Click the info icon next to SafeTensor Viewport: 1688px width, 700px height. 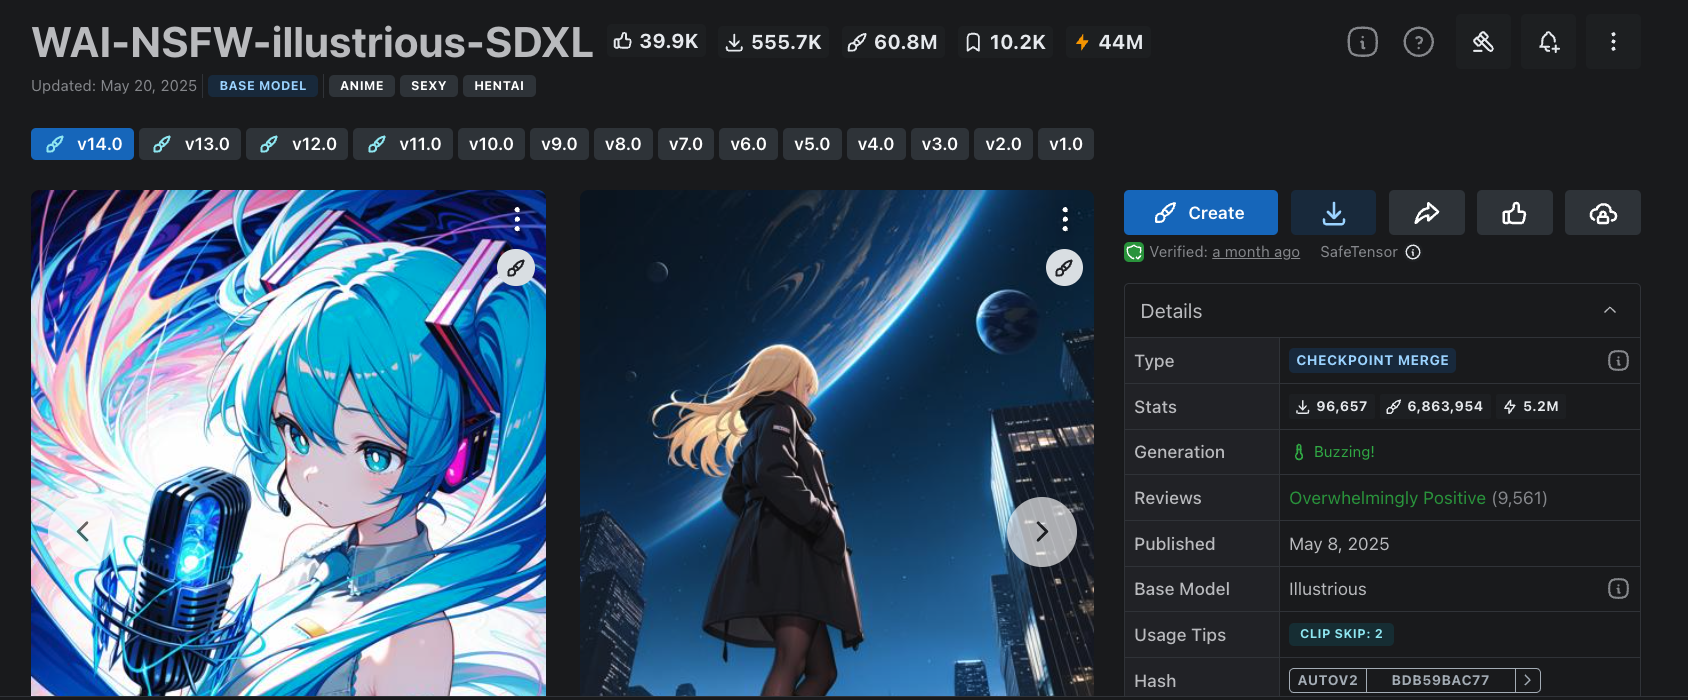click(x=1413, y=252)
